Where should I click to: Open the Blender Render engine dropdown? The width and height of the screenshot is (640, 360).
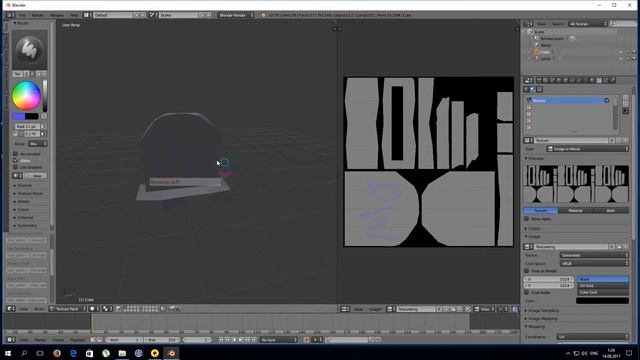(x=236, y=15)
